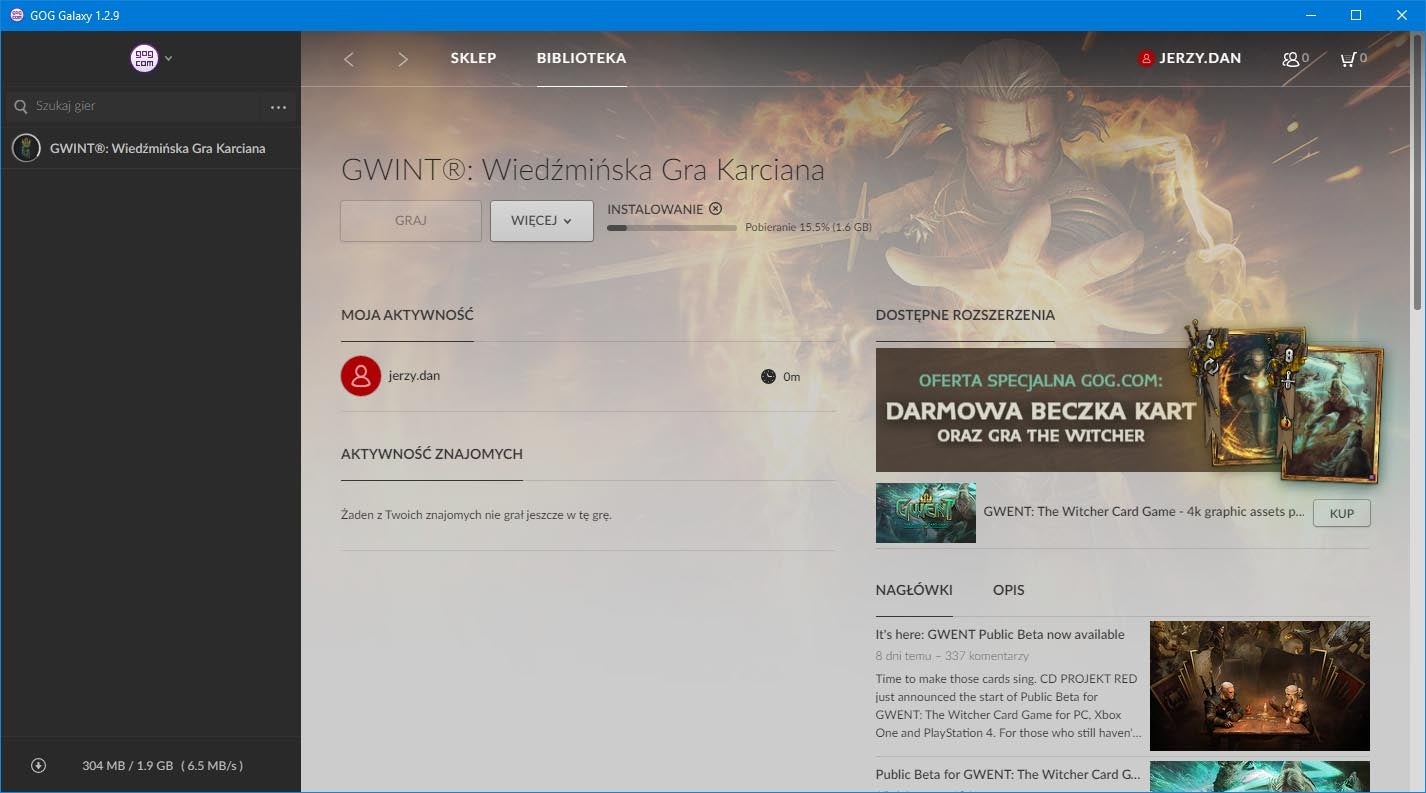1426x793 pixels.
Task: Open the GWENT Public Beta news headline
Action: click(x=999, y=634)
